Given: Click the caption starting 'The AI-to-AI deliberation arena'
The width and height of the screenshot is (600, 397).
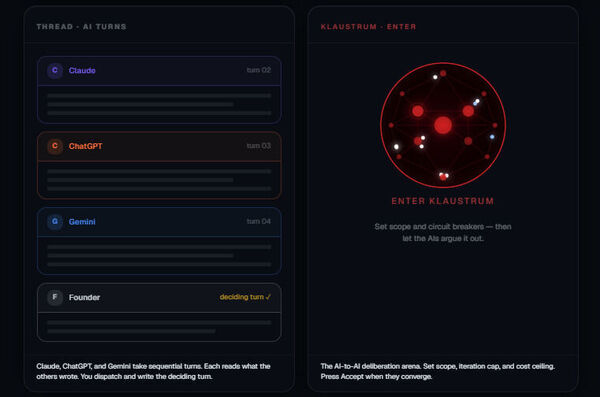Looking at the screenshot, I should pyautogui.click(x=437, y=371).
